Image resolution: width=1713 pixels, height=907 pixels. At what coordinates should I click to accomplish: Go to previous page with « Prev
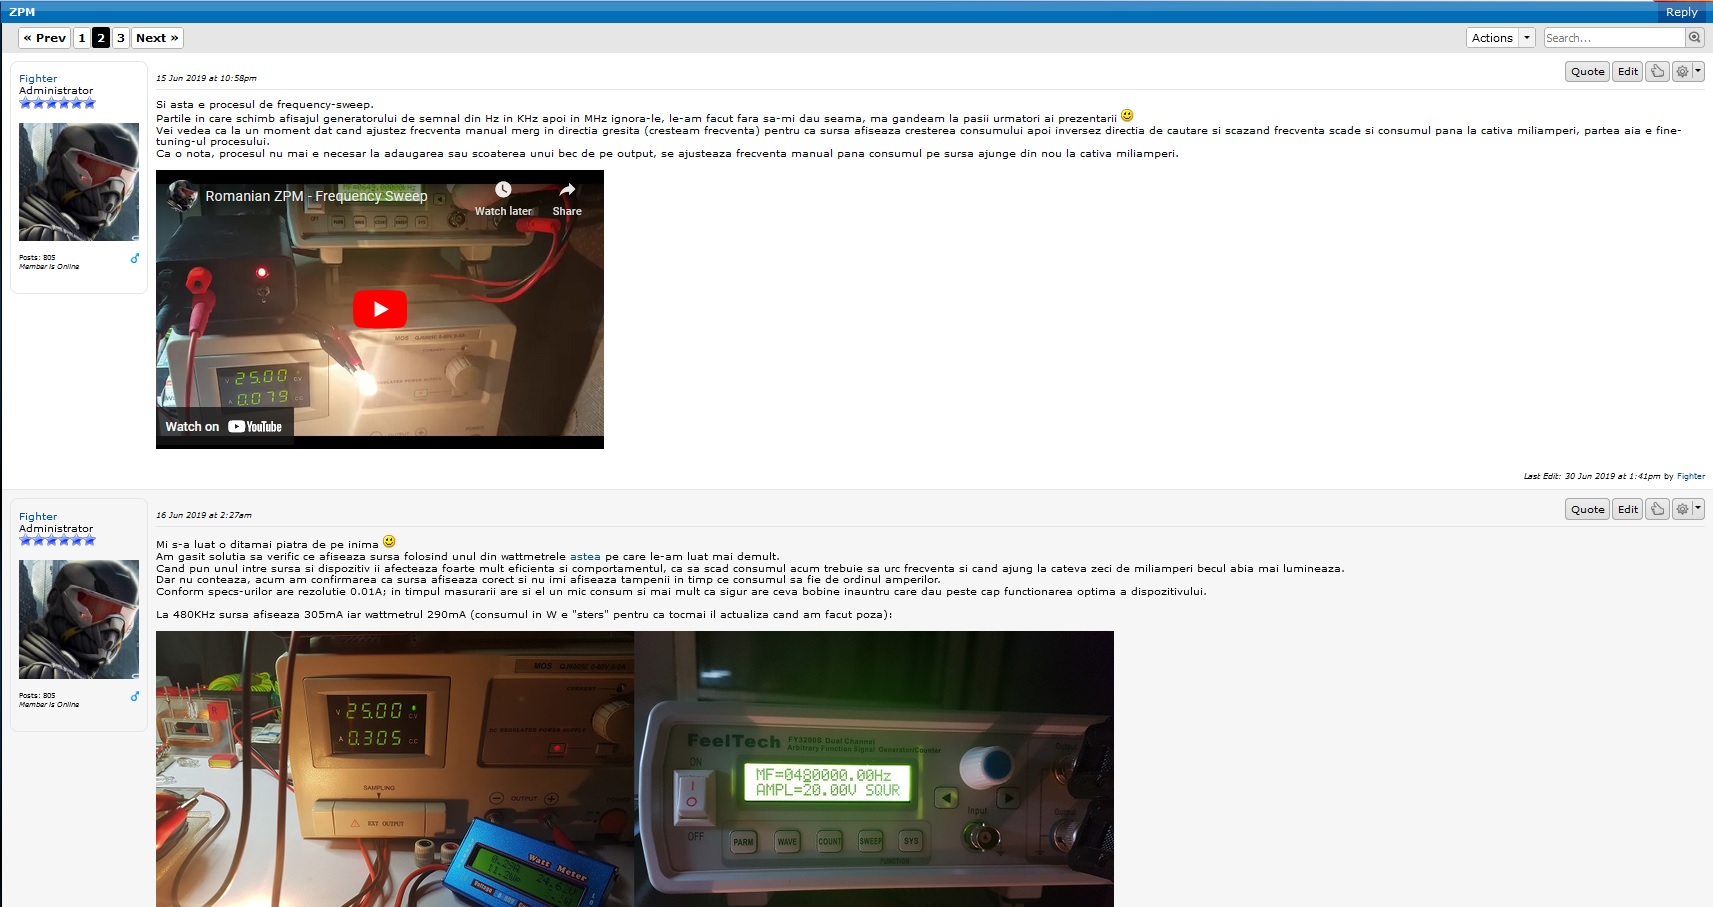tap(45, 38)
